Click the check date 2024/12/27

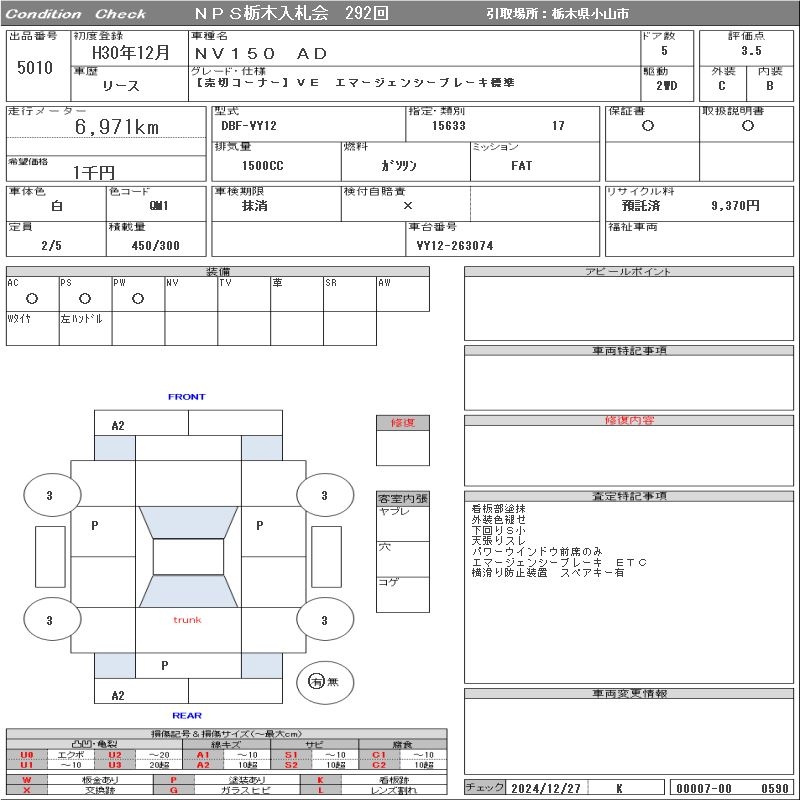tap(546, 788)
